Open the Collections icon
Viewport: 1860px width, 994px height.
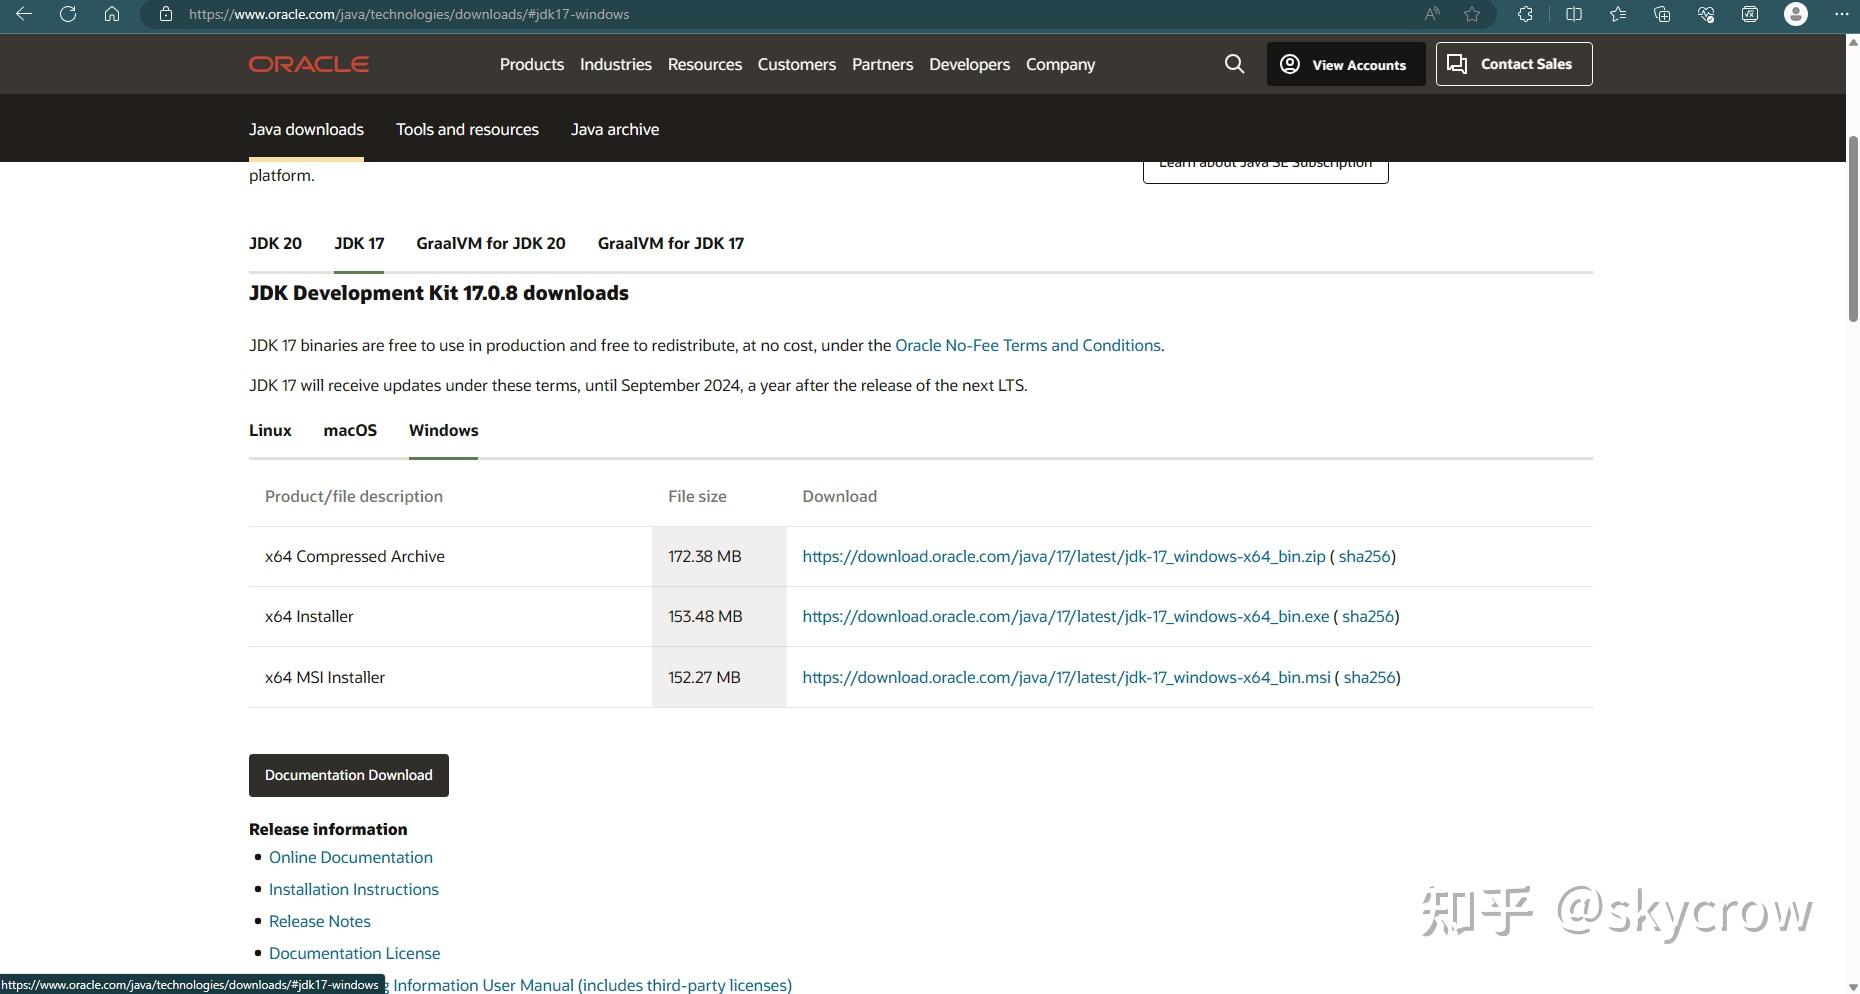[x=1662, y=14]
